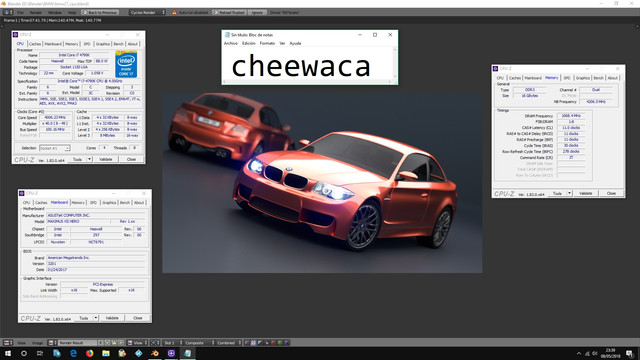
Task: Open Tools dropdown arrow in bottom-left CPU-Z
Action: [96, 318]
